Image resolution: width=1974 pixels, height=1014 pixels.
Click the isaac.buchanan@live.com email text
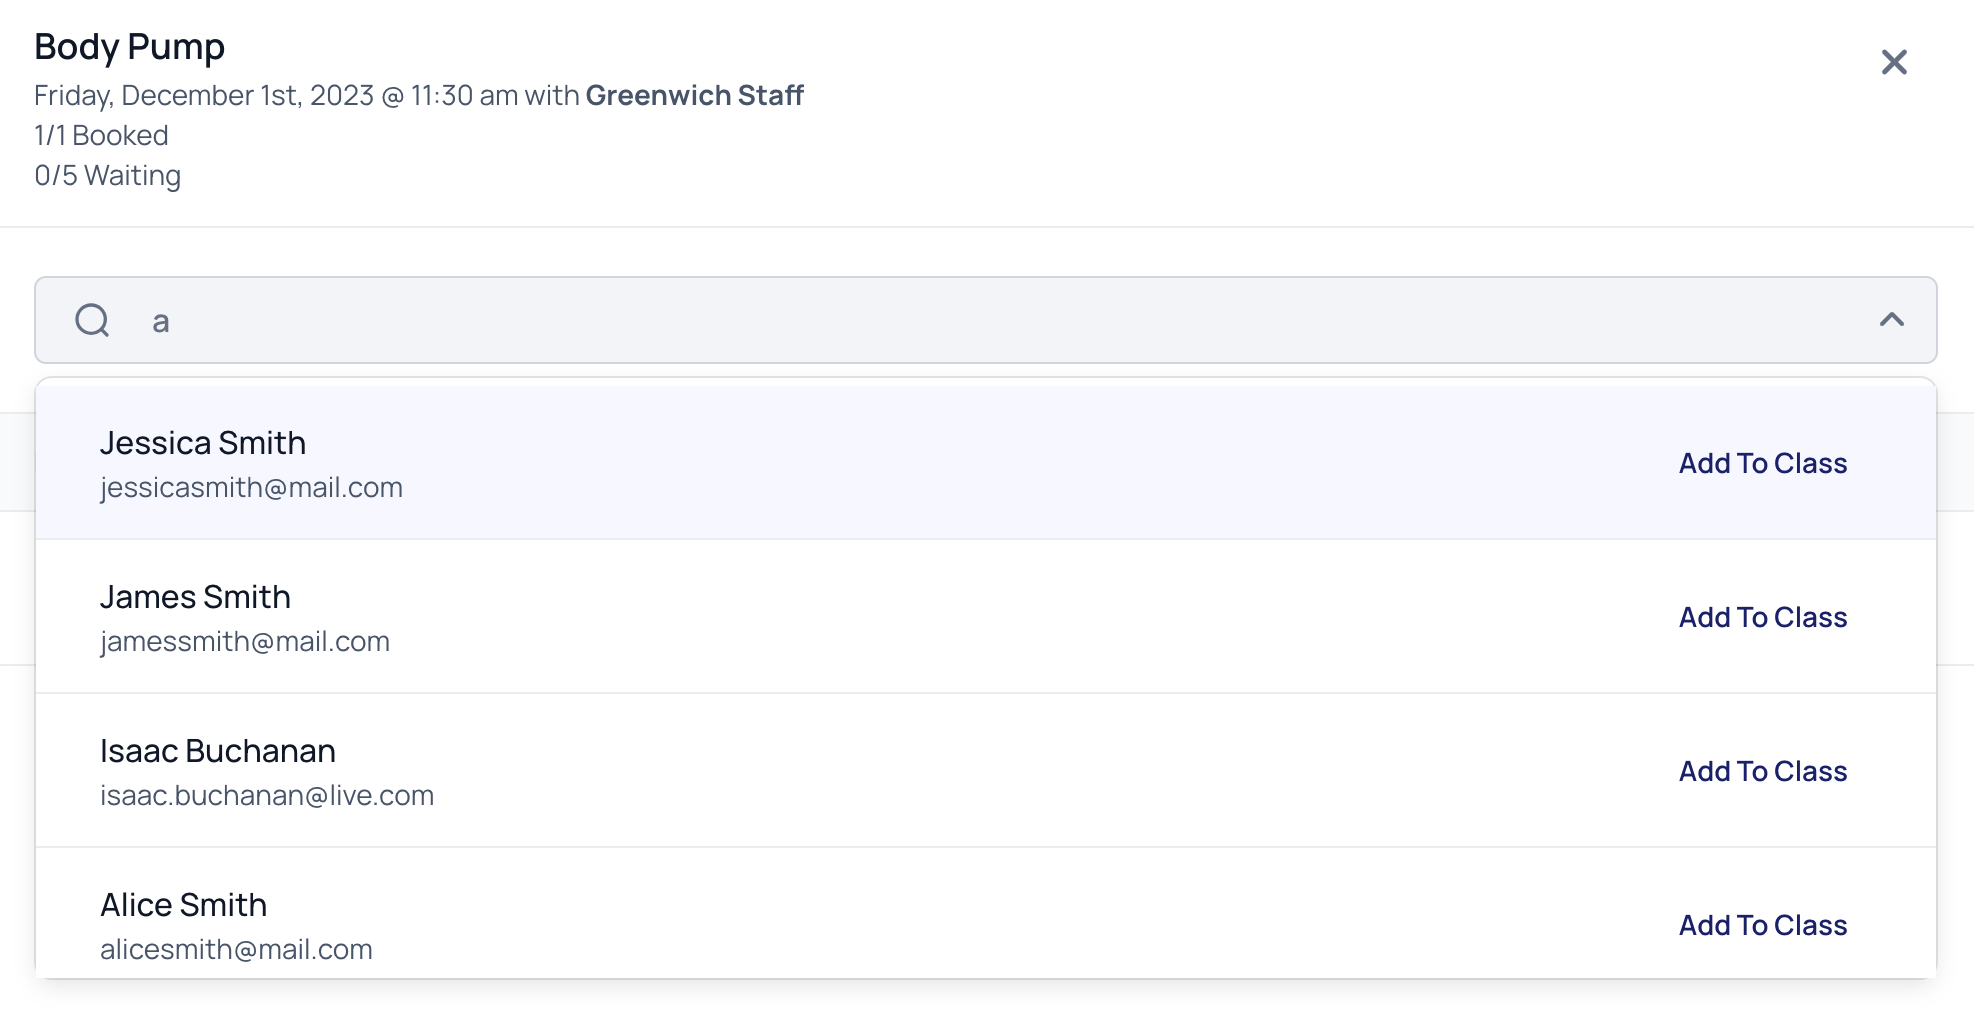click(267, 796)
